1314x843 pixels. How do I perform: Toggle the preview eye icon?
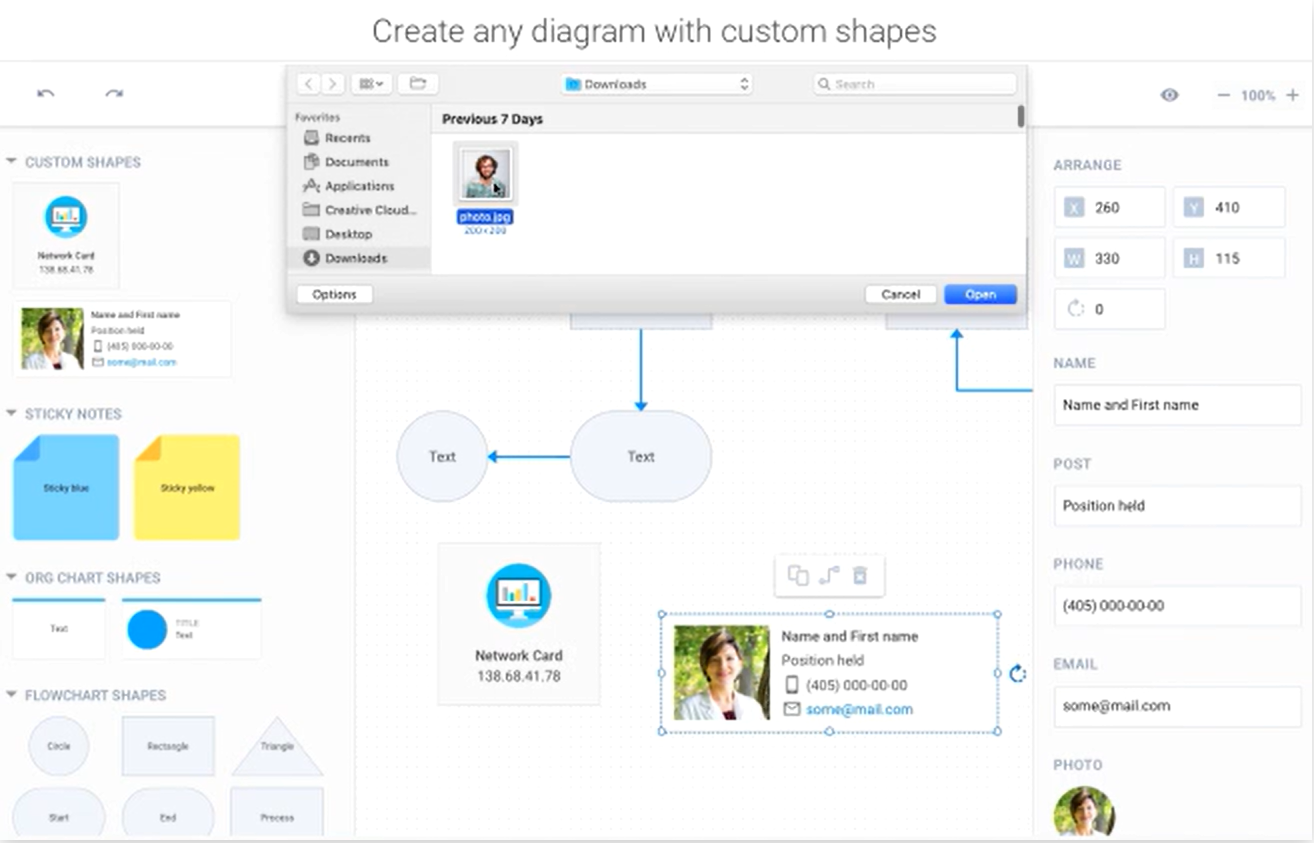pos(1169,95)
